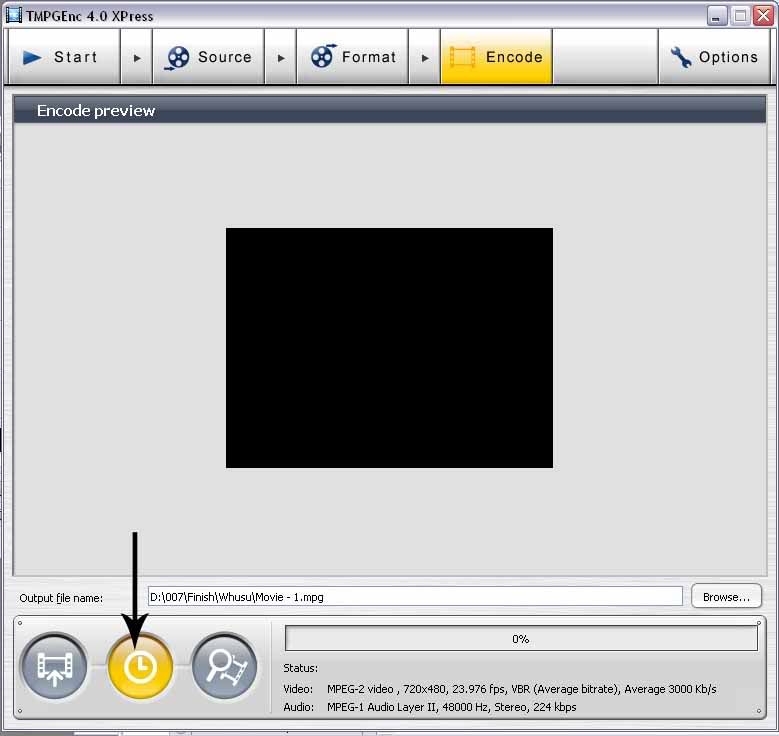Viewport: 779px width, 736px height.
Task: Click the arrow between Format and Encode
Action: click(425, 58)
